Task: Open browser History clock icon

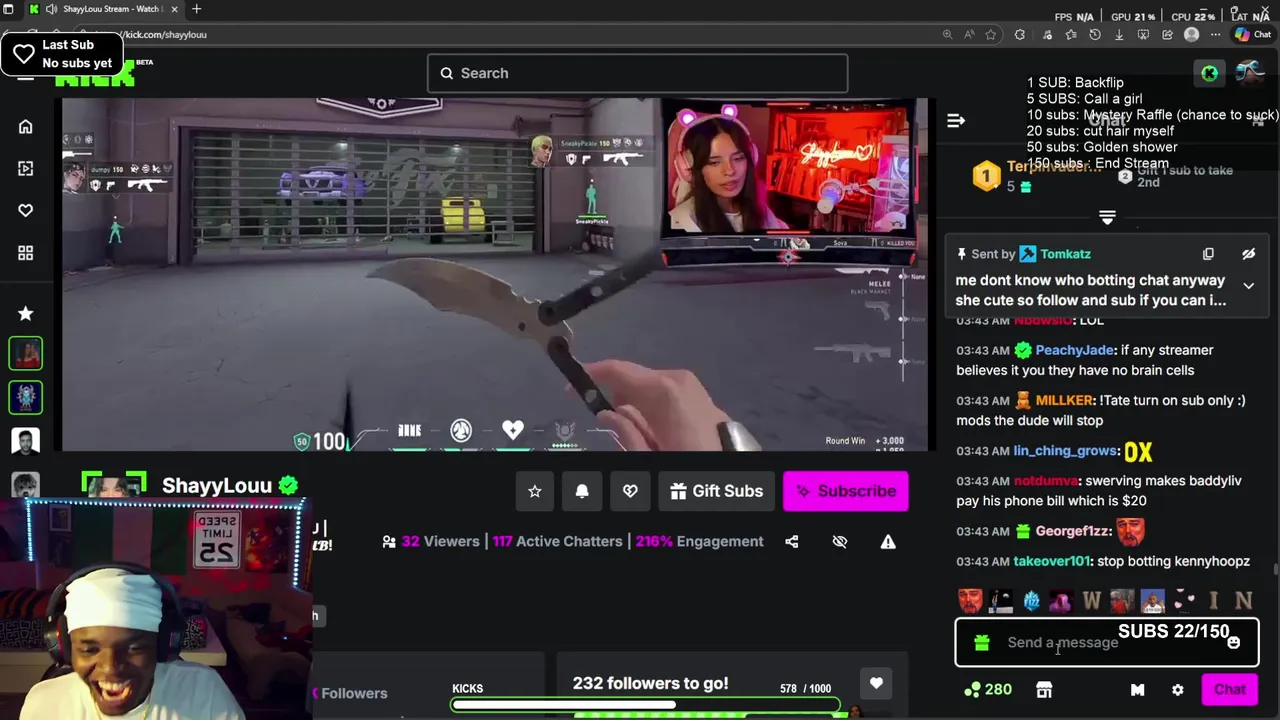Action: [x=1095, y=34]
